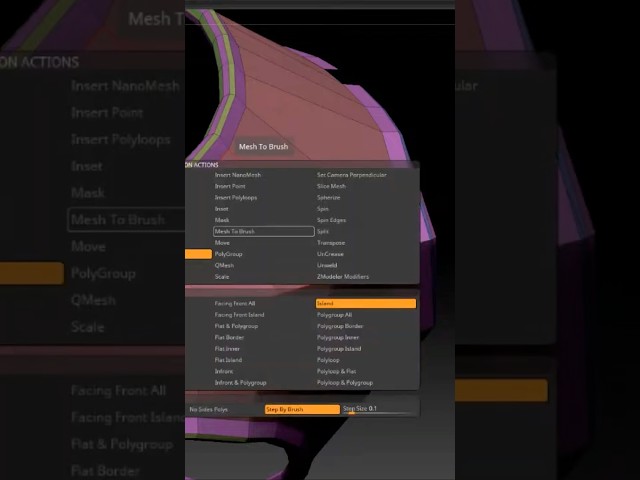
Task: Select the PolyGroup action
Action: pos(228,254)
